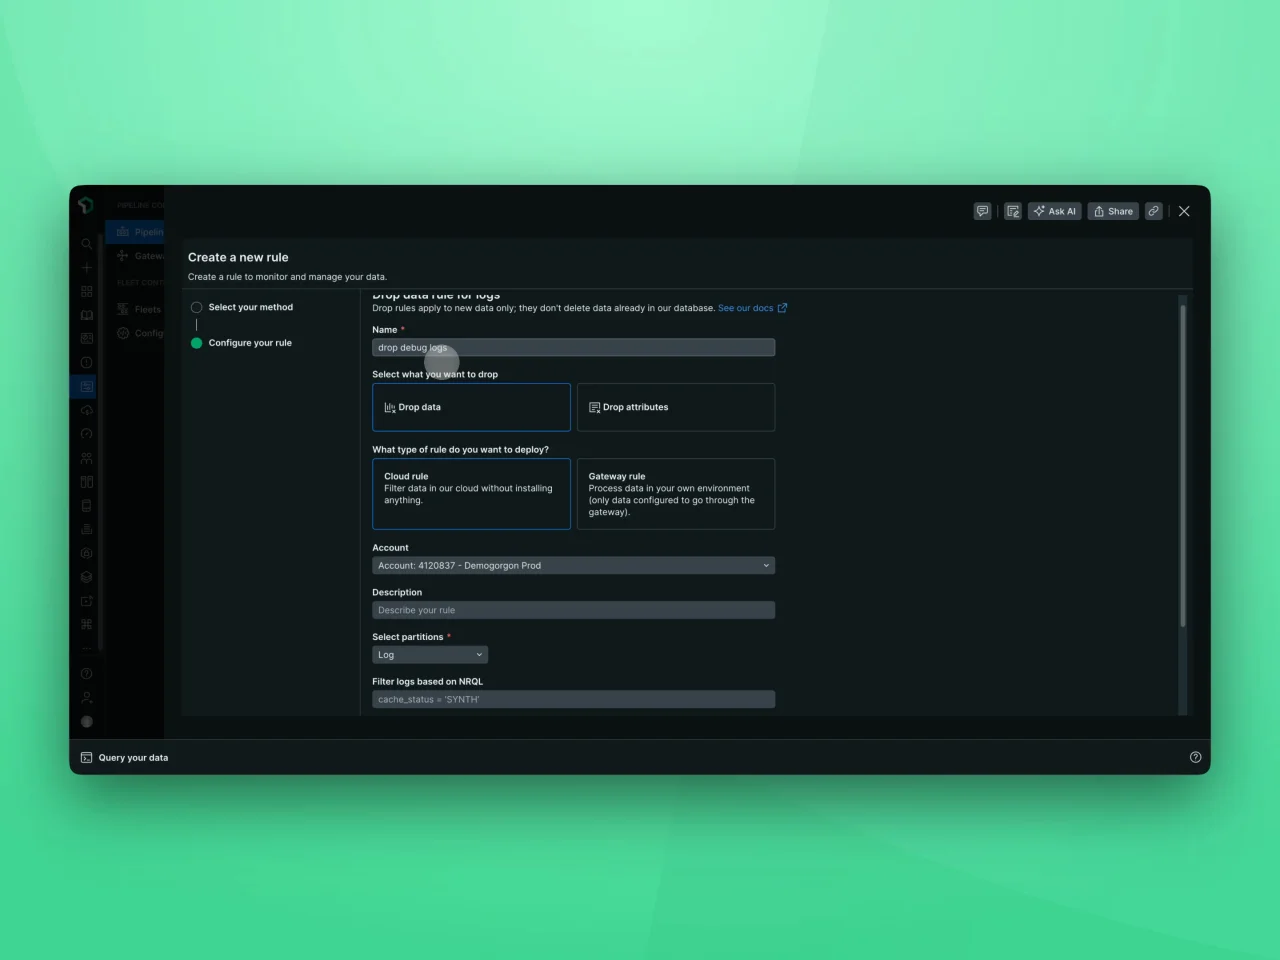Viewport: 1280px width, 960px height.
Task: Click the New Relic logo in the sidebar
Action: click(x=86, y=205)
